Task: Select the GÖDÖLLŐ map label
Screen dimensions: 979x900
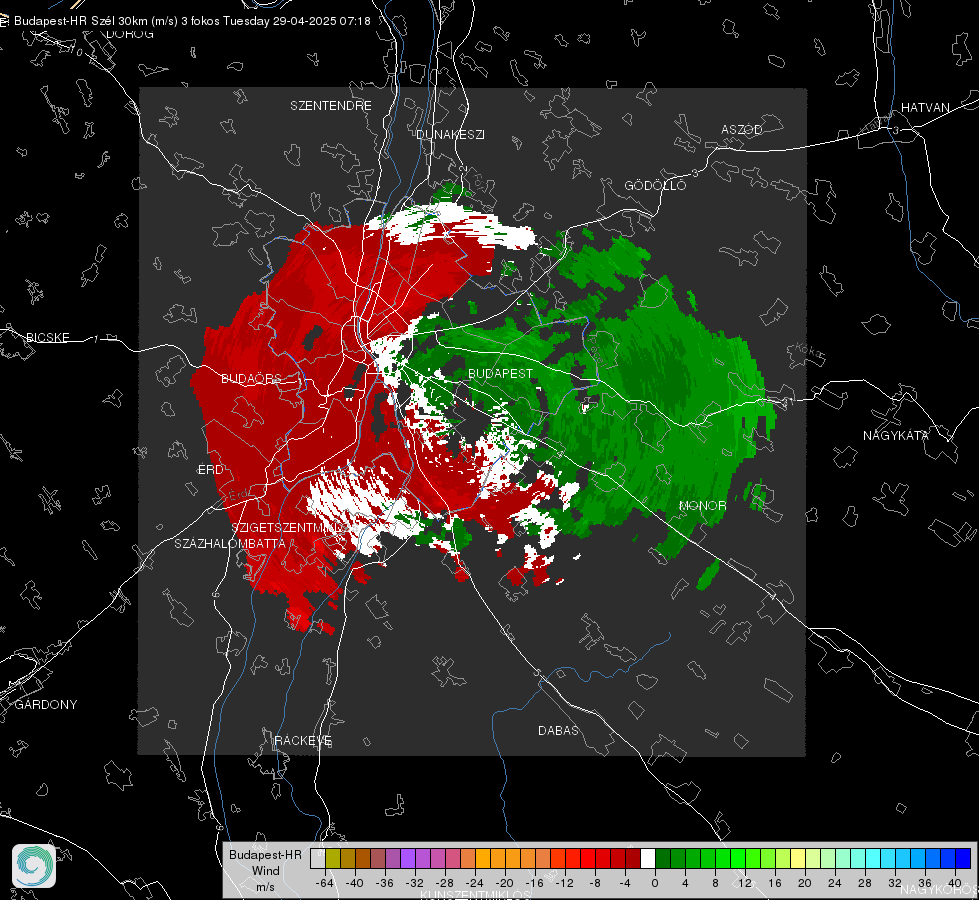Action: (x=655, y=185)
